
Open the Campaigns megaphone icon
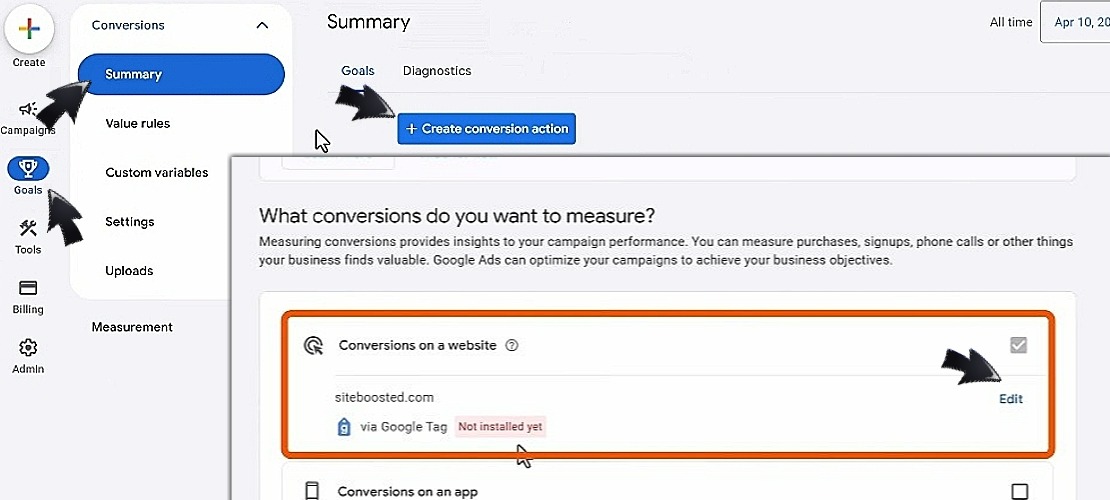28,109
